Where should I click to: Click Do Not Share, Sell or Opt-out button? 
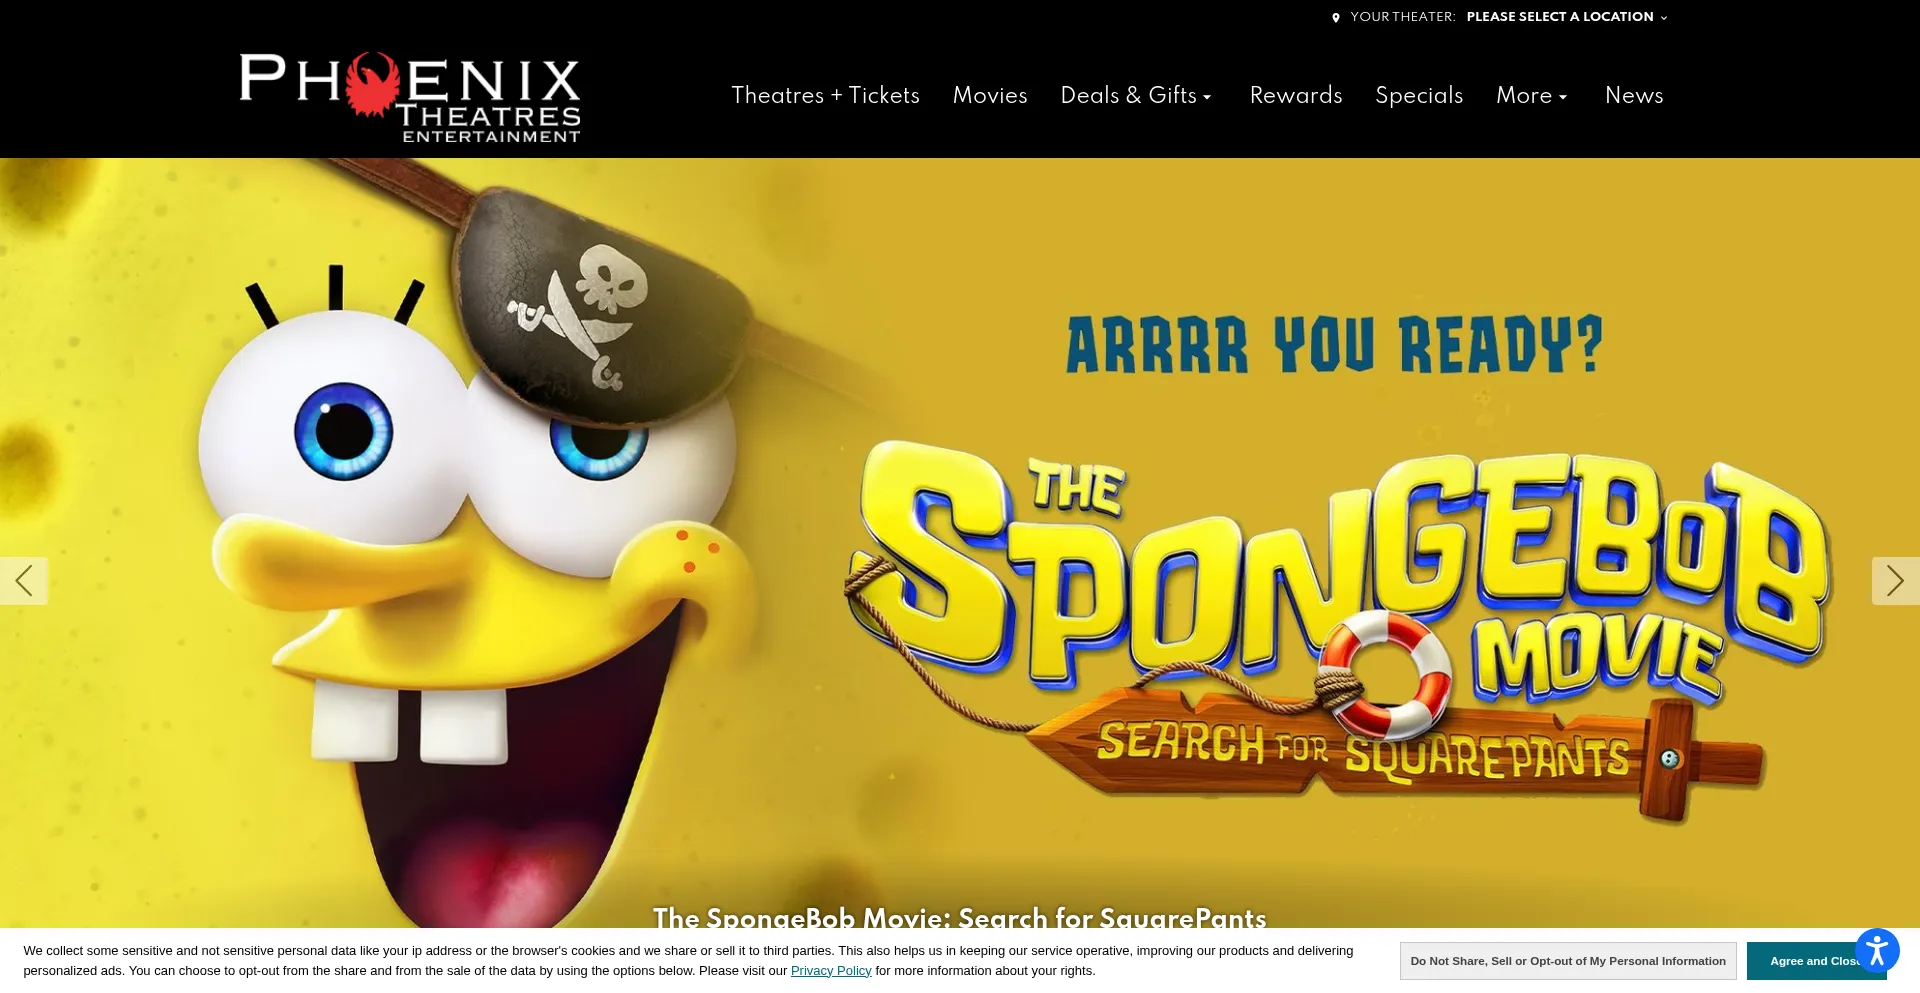[1568, 961]
